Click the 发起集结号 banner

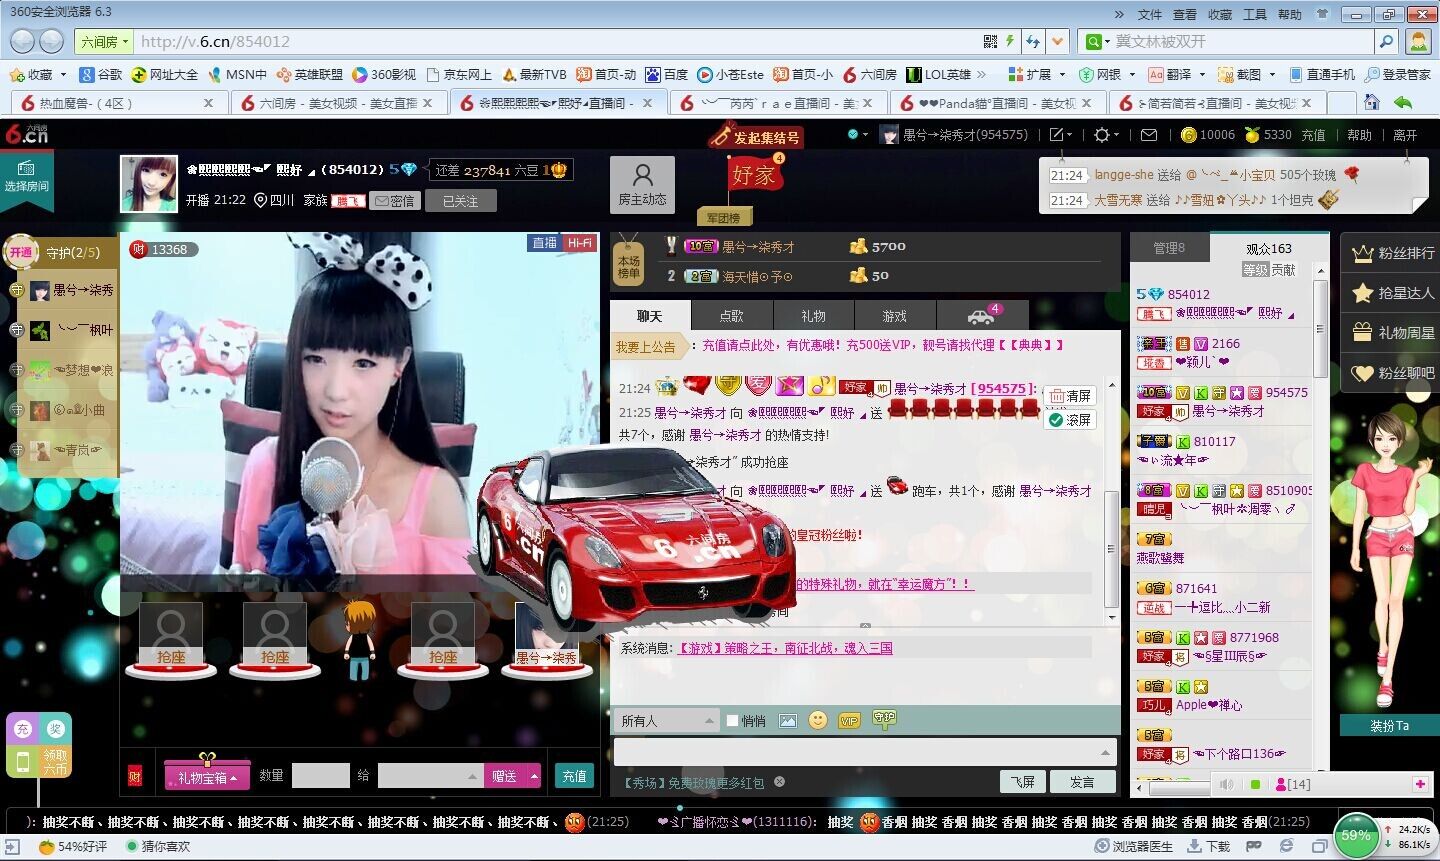coord(756,136)
